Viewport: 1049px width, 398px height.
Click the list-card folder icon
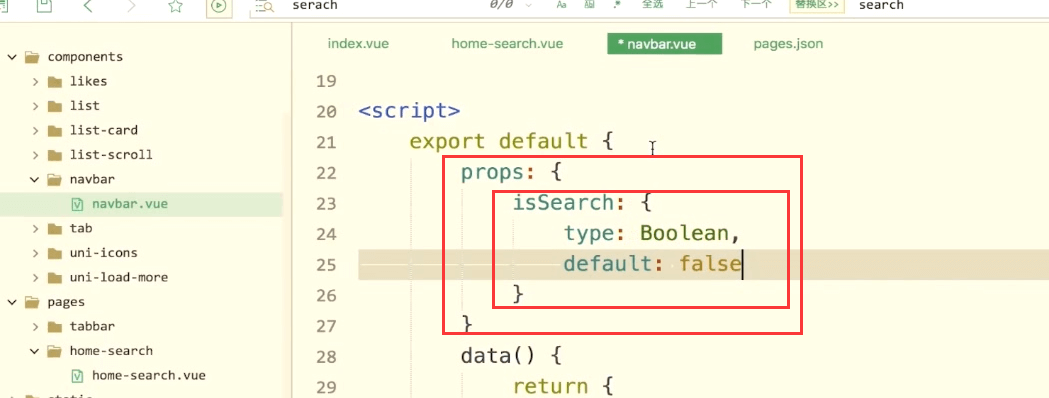pyautogui.click(x=55, y=130)
